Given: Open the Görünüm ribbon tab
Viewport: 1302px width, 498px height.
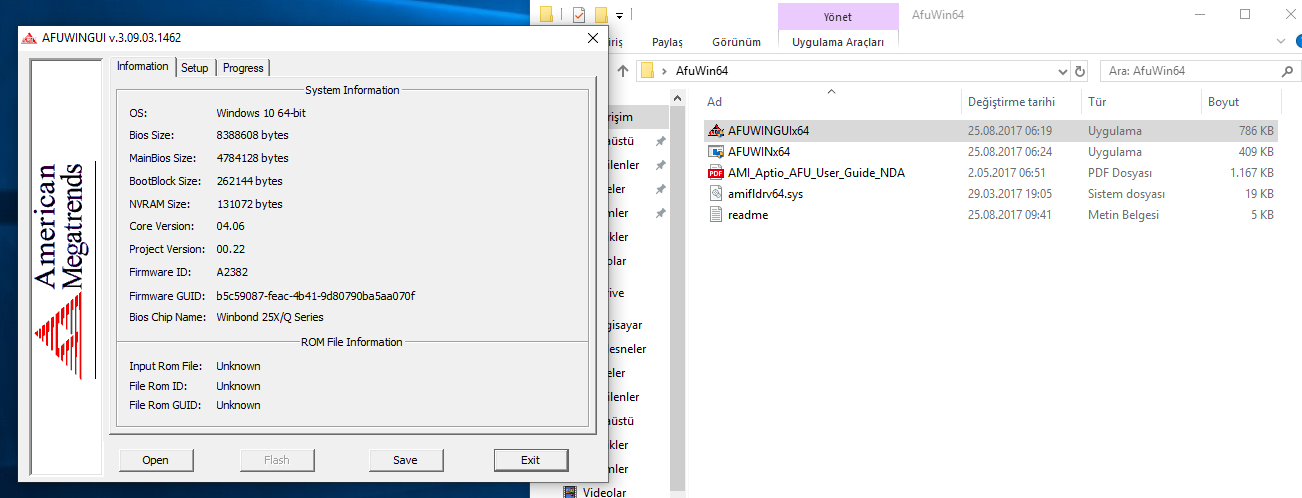Looking at the screenshot, I should coord(736,42).
